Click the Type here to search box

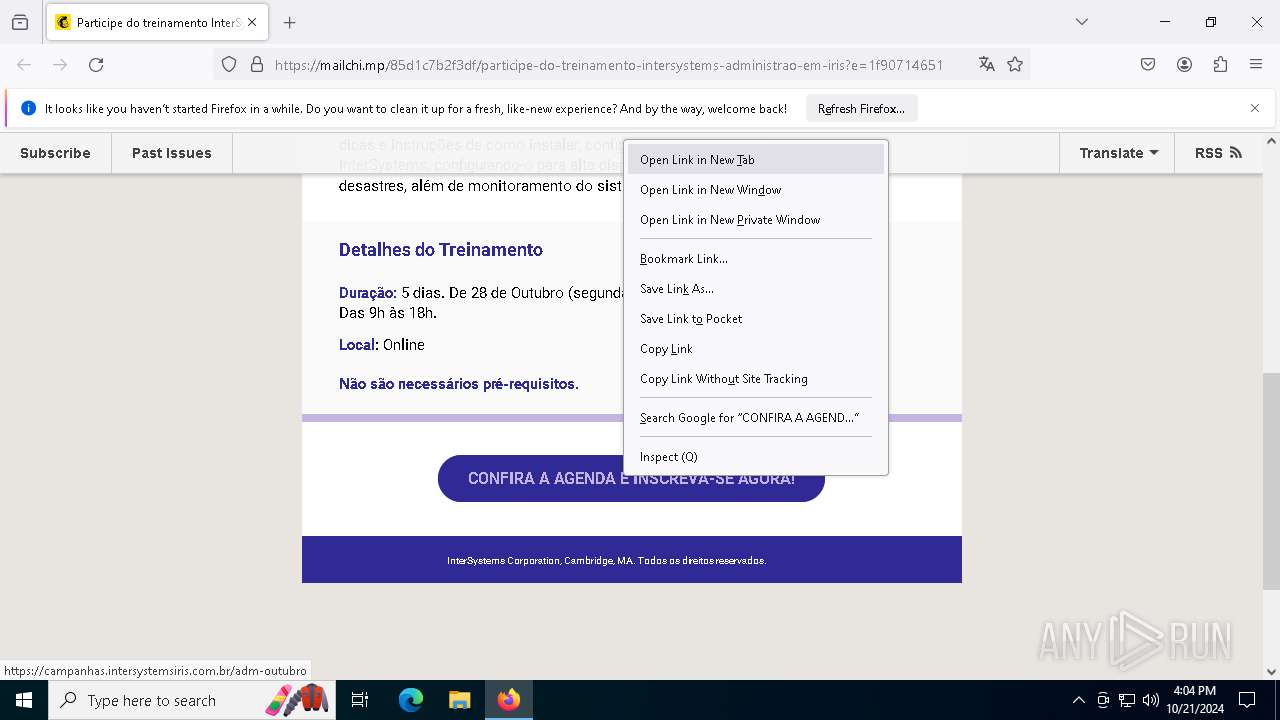click(x=192, y=700)
